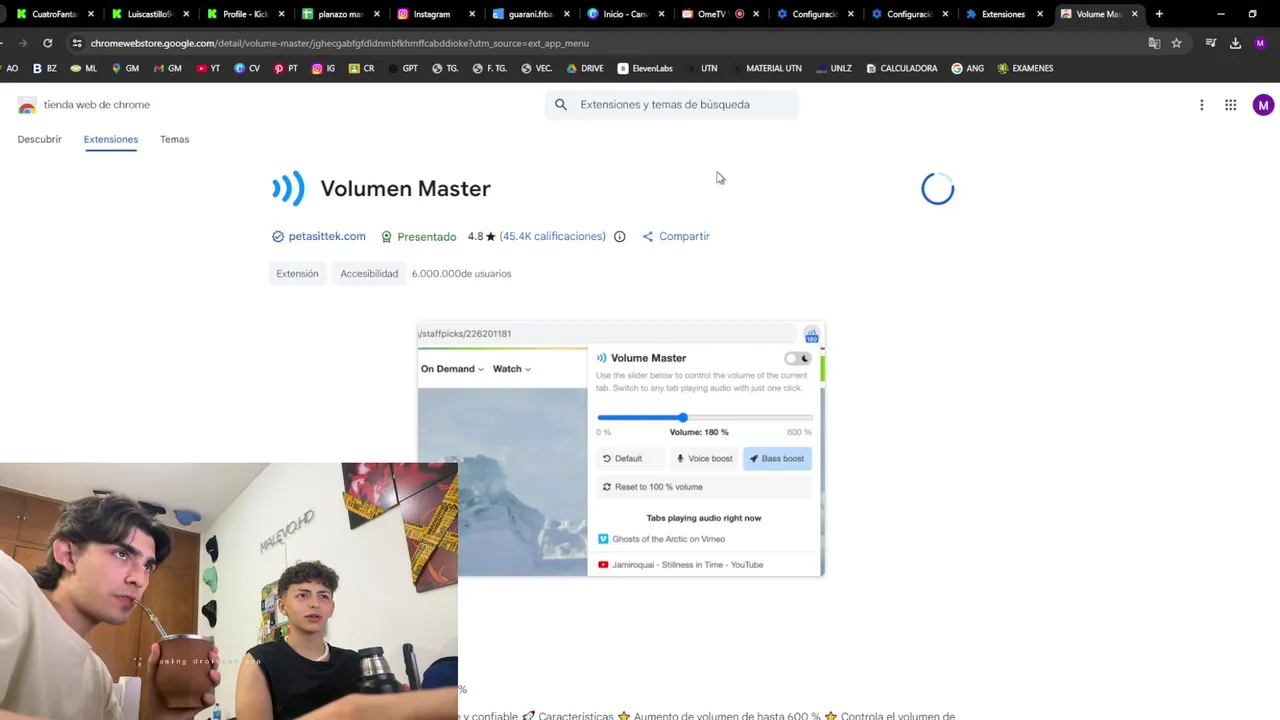Open the Volume Master preview screenshot
1280x720 pixels.
click(x=621, y=449)
